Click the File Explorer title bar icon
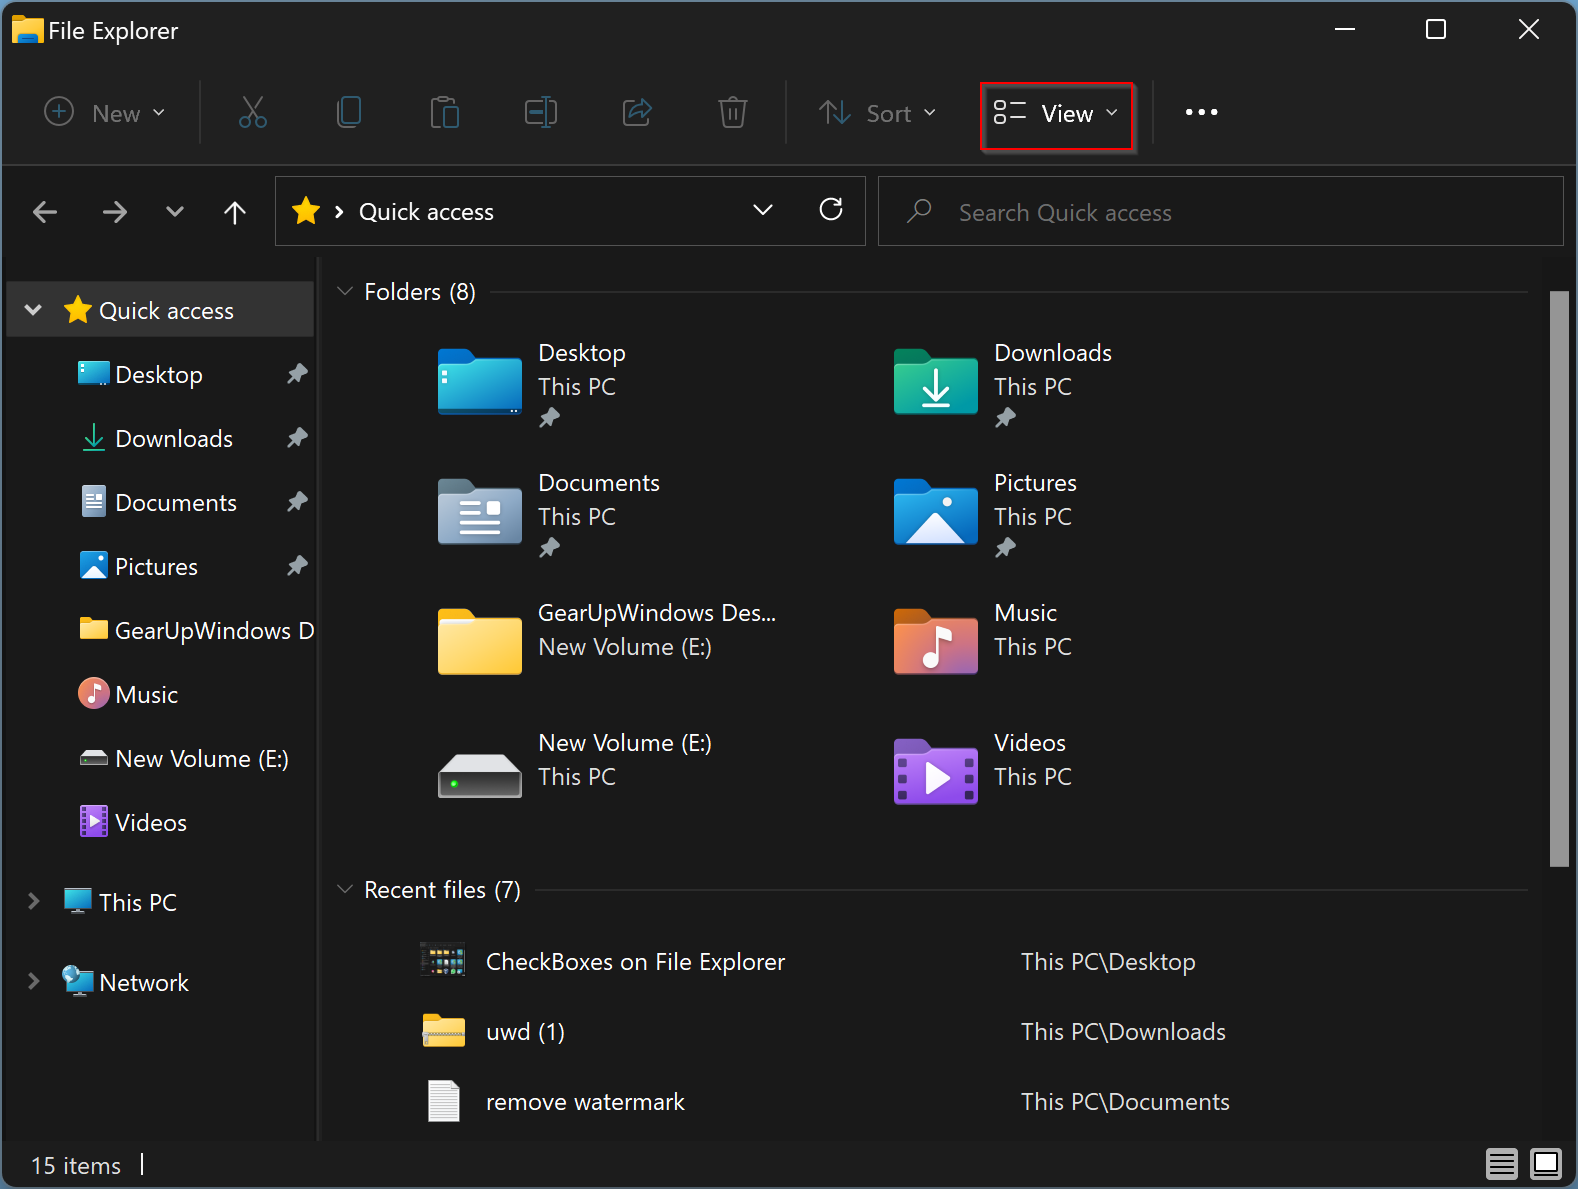Image resolution: width=1578 pixels, height=1189 pixels. pos(27,30)
